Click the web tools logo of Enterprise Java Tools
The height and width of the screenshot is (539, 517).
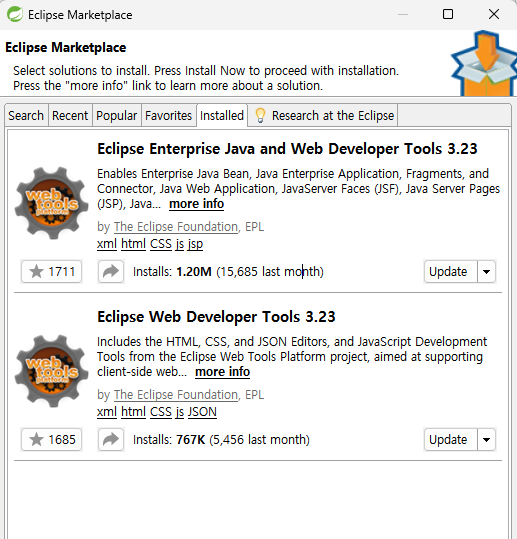pos(52,203)
